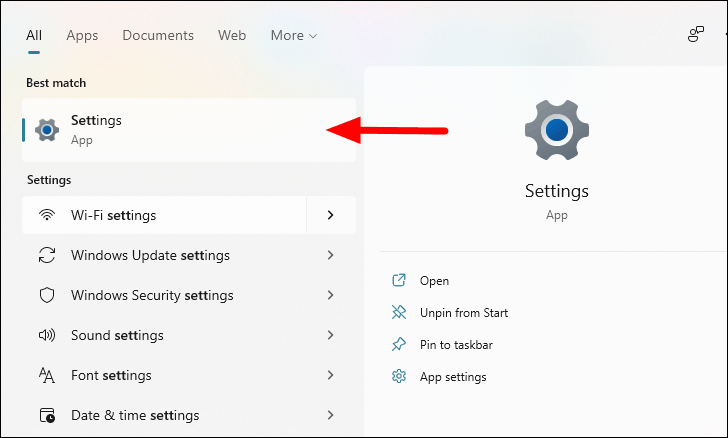Select the Web search tab
This screenshot has height=438, width=728.
232,35
